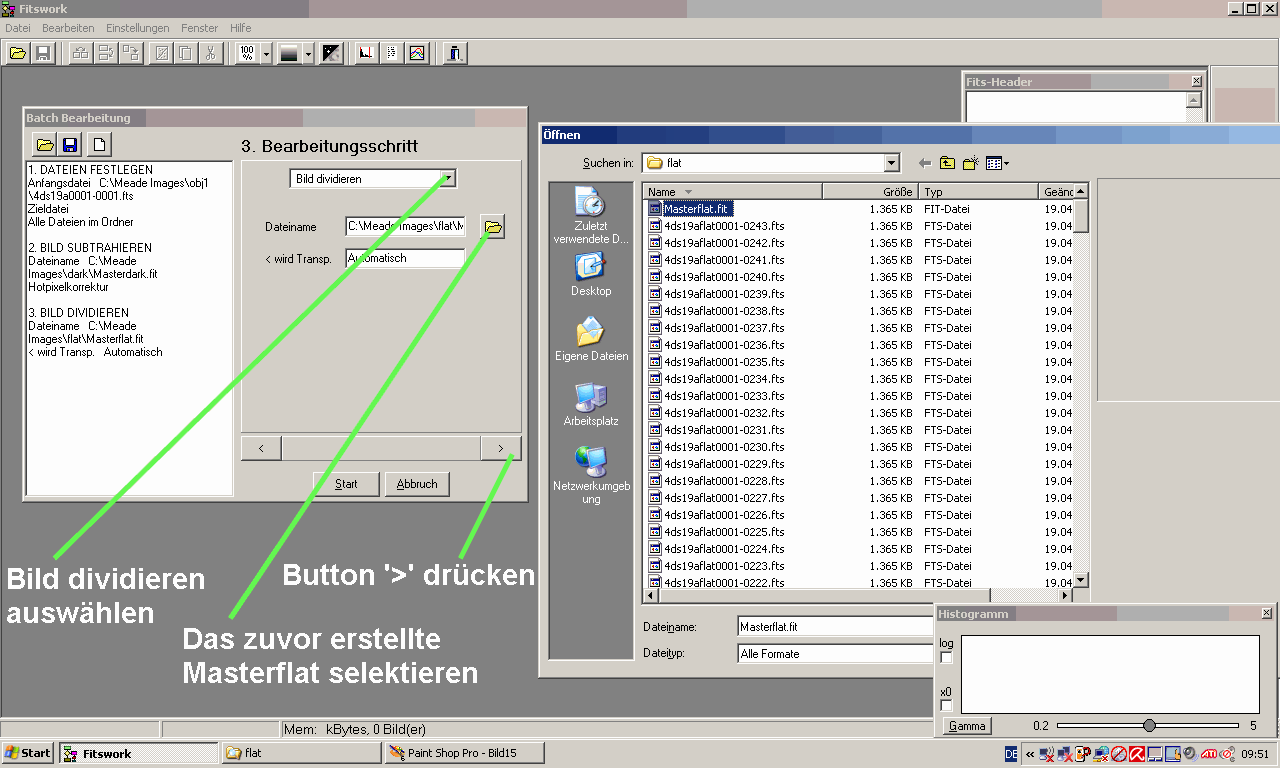Open Desktop shortcut in places sidebar

click(x=591, y=274)
